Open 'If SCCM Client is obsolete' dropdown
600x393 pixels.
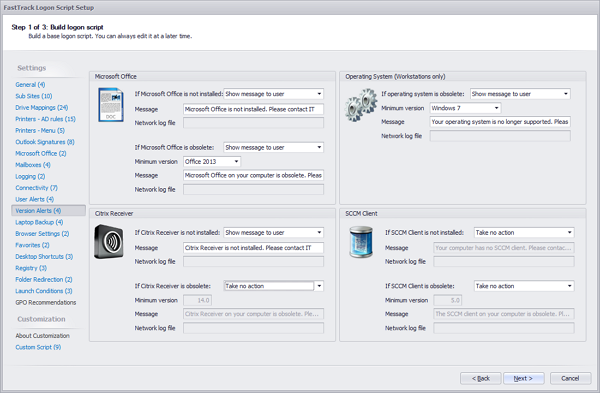click(524, 286)
